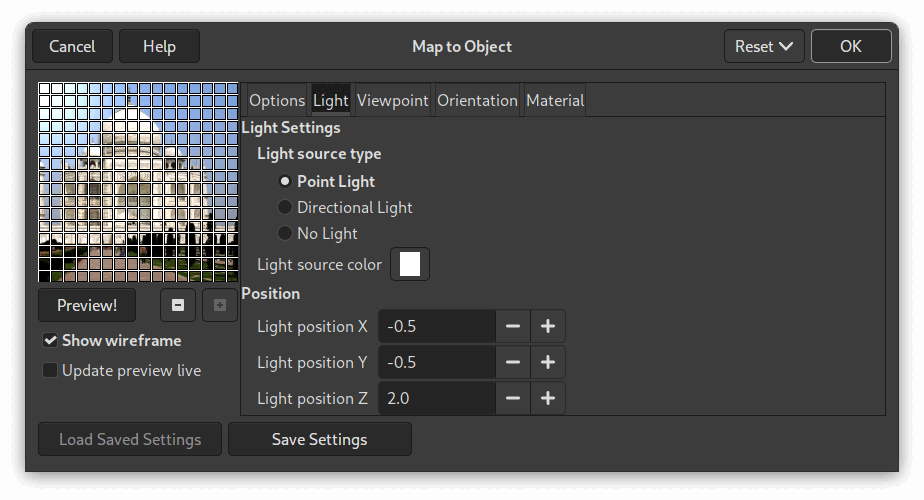Select the Point Light radio button
The width and height of the screenshot is (924, 500).
285,181
